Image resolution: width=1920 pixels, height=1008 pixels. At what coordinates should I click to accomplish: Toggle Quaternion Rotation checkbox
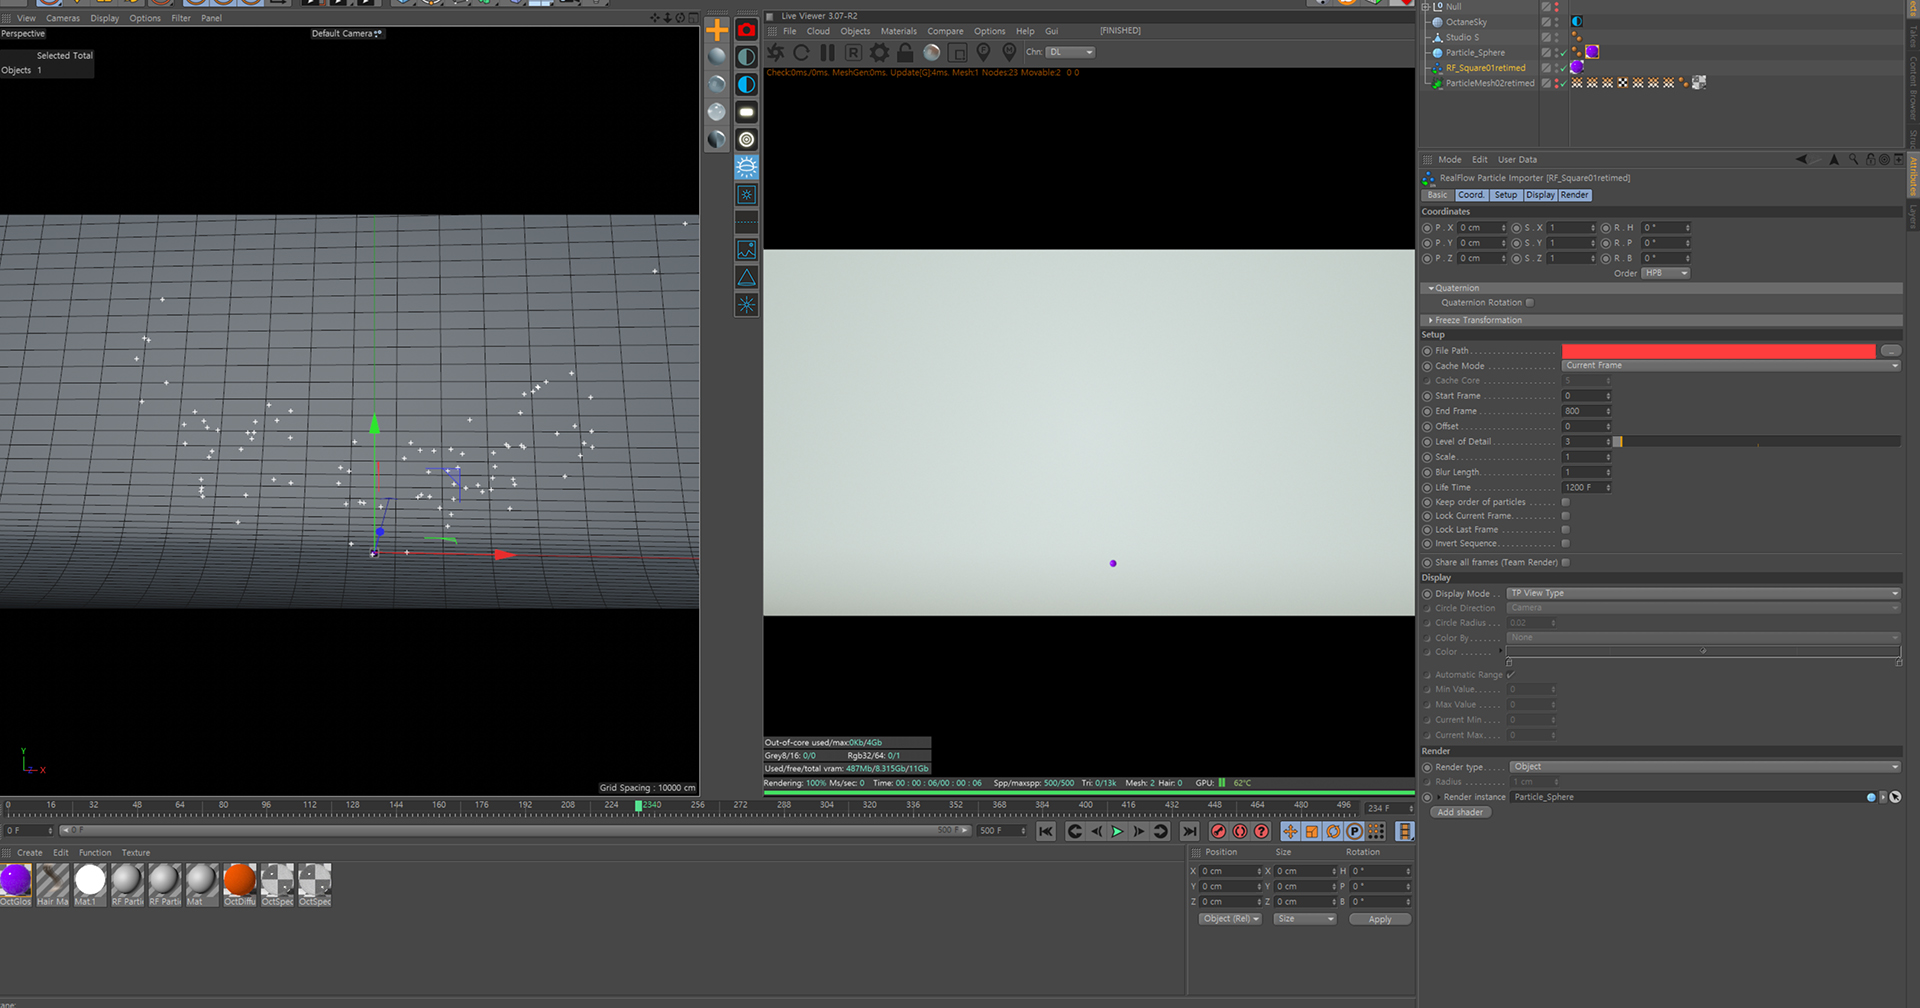1530,303
